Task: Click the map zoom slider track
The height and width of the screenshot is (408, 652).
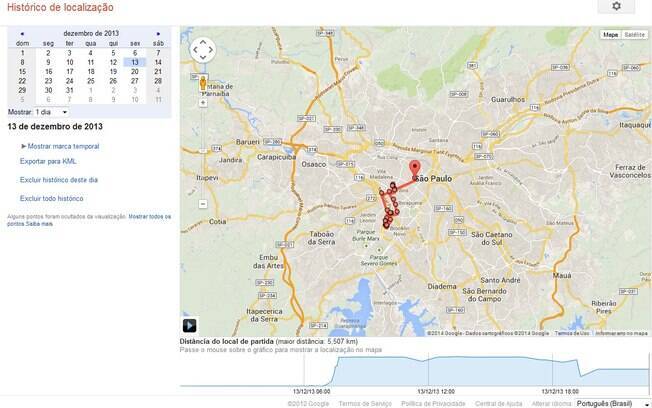Action: tap(203, 153)
